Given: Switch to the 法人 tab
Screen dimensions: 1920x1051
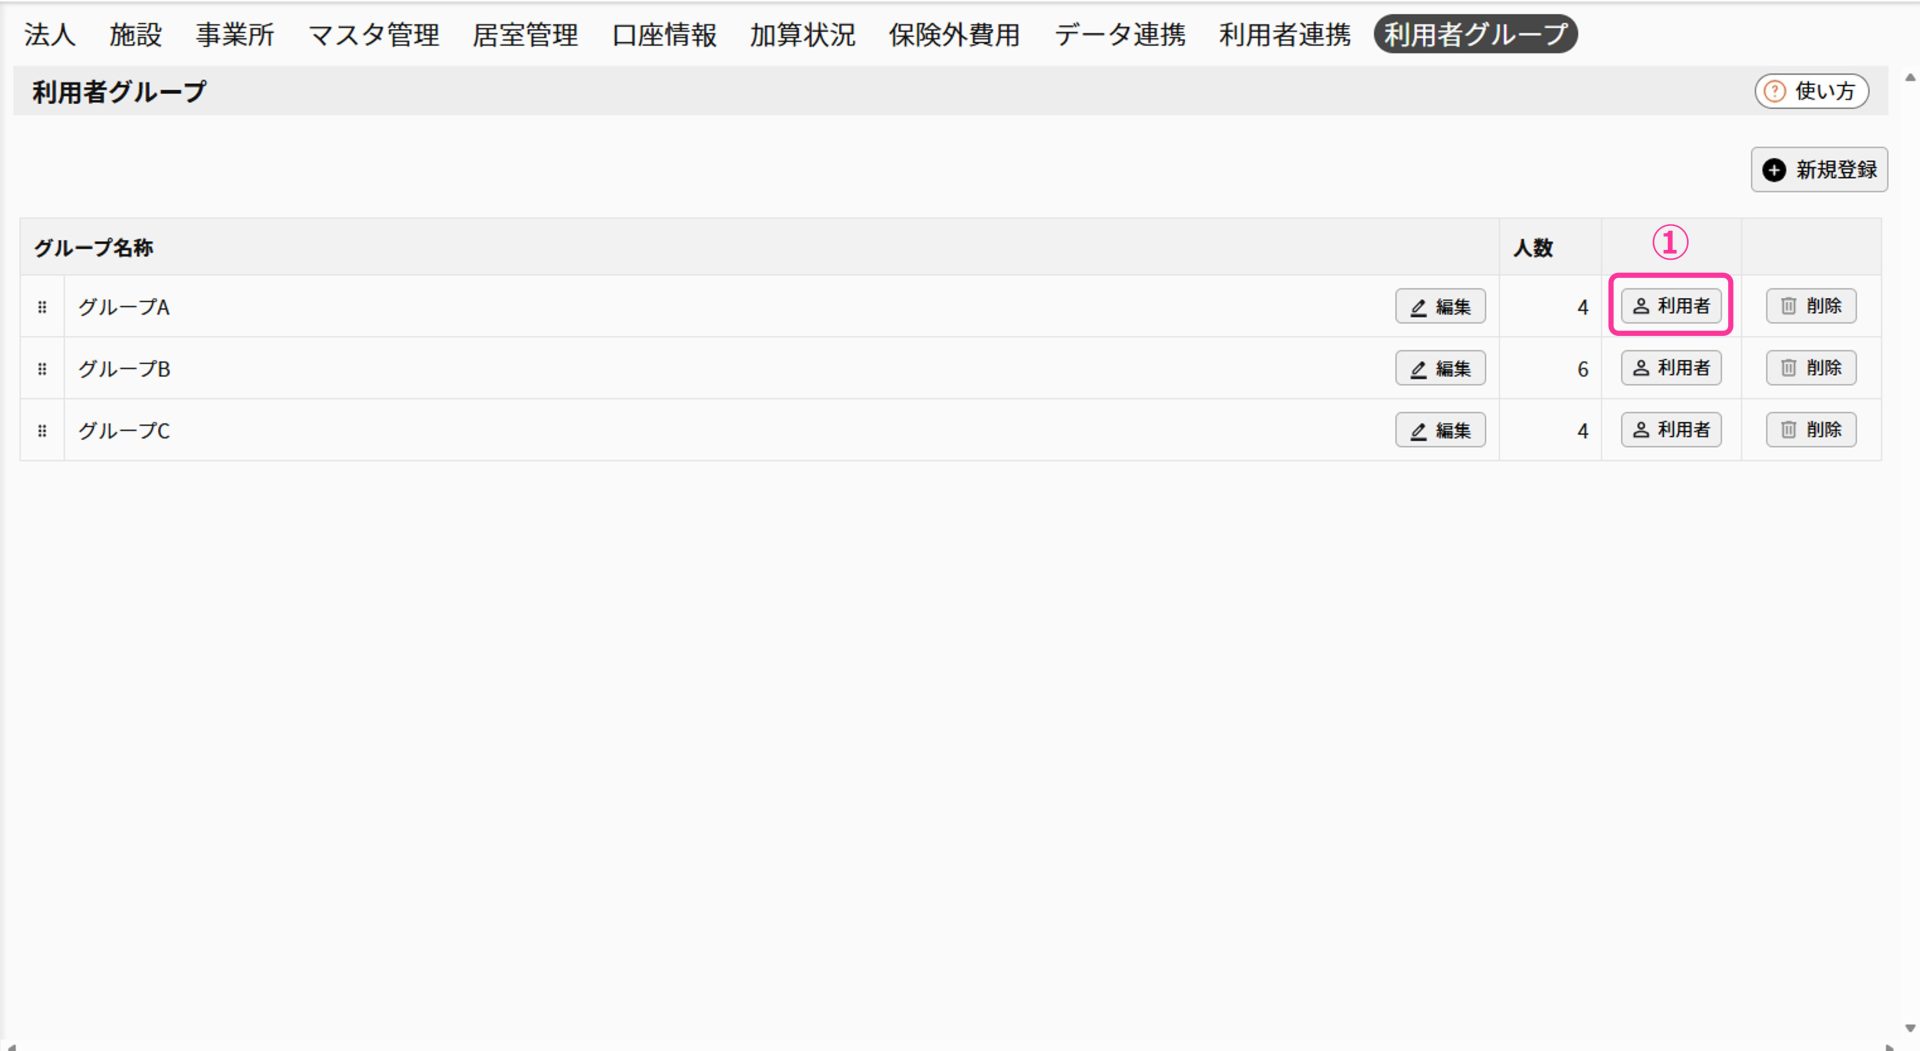Looking at the screenshot, I should click(50, 35).
